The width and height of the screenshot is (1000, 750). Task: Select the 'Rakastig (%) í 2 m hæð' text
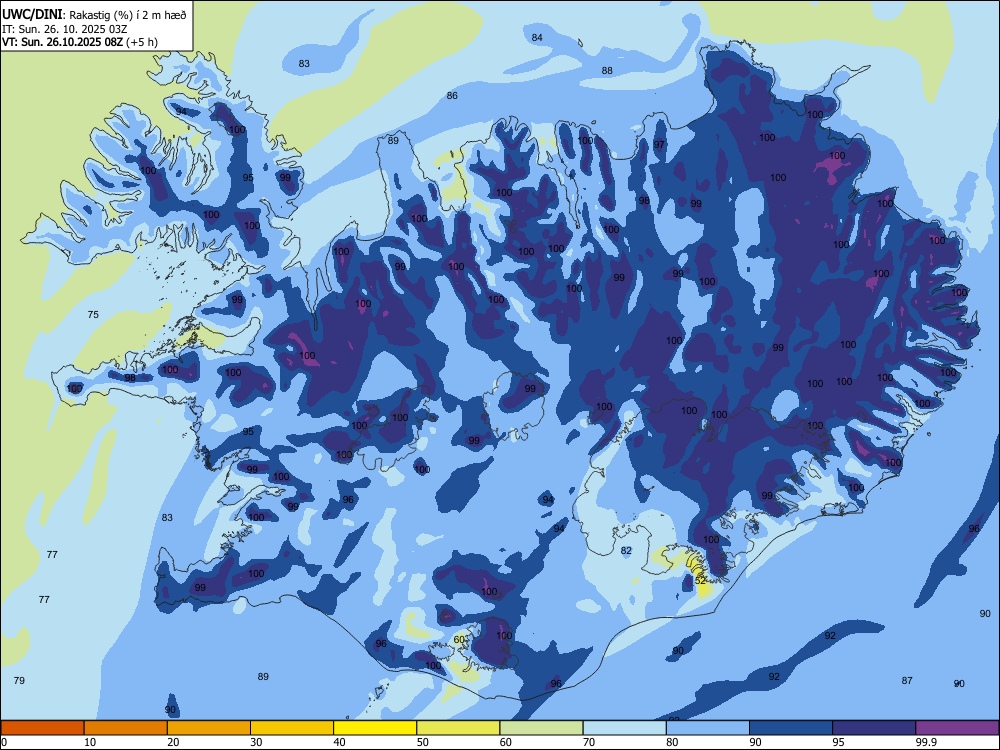127,15
